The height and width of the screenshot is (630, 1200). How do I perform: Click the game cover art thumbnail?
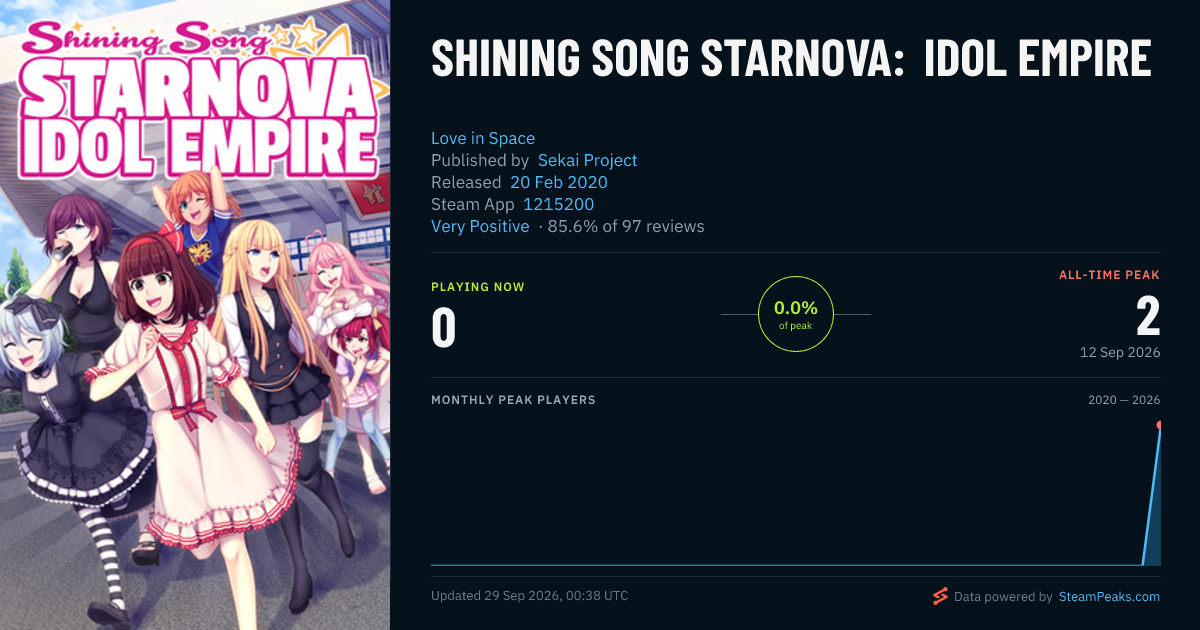click(195, 315)
